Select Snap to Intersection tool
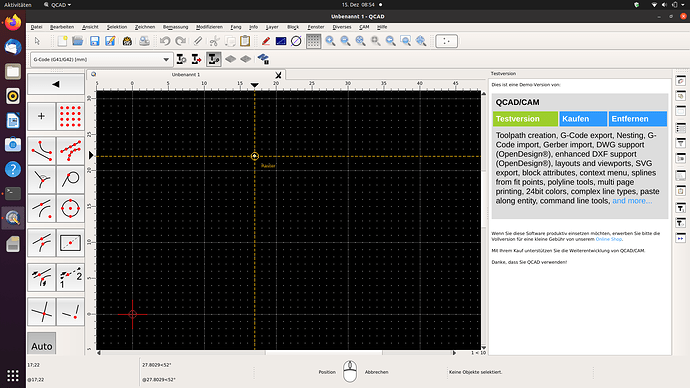Viewport: 690px width, 388px height. coord(41,312)
